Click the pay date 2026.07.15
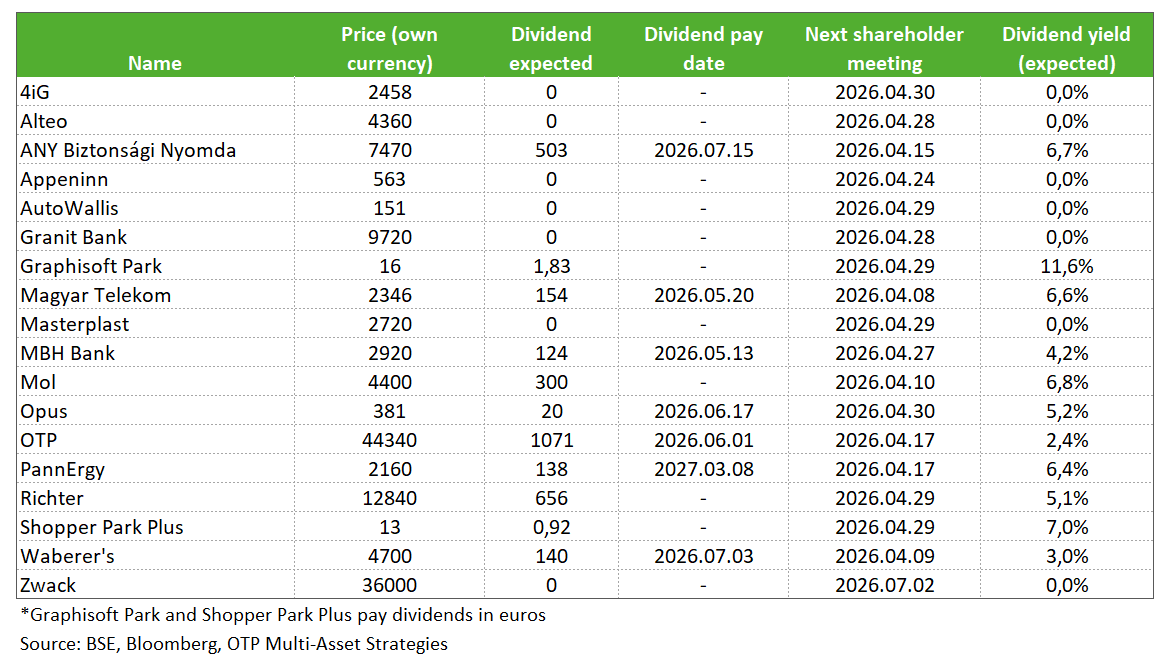Screen dimensions: 1154x657 (704, 150)
